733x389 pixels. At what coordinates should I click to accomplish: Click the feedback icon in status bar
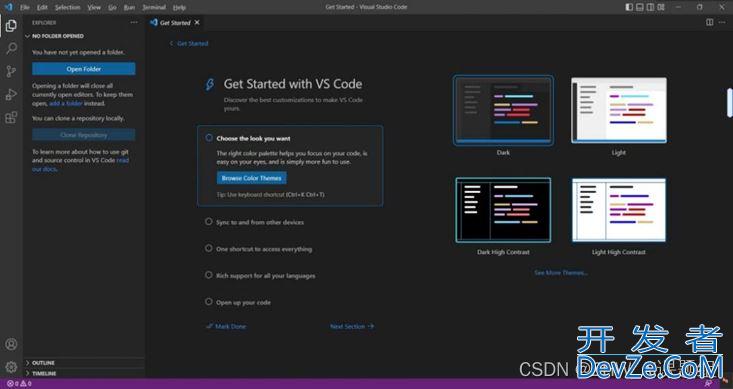[x=709, y=383]
